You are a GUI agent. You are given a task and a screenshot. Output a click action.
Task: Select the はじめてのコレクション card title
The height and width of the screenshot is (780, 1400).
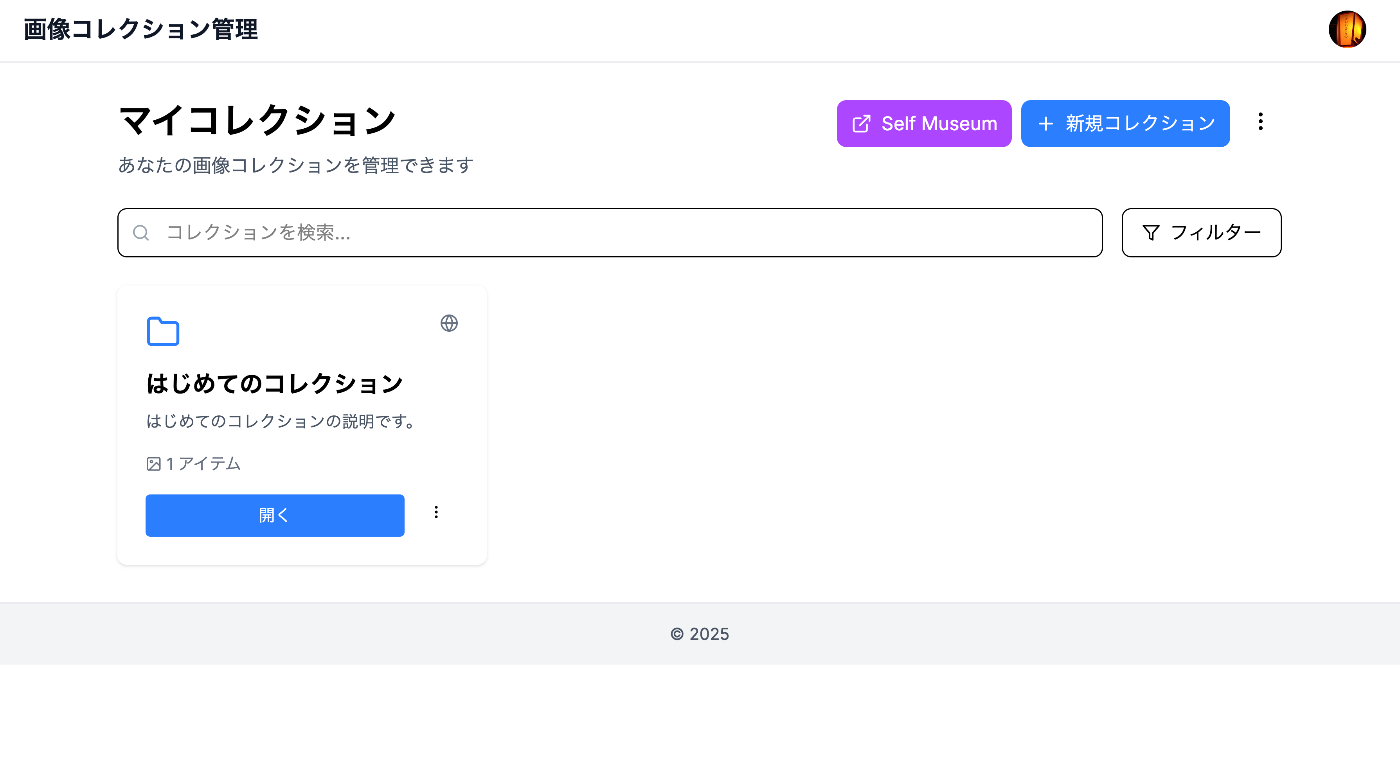click(x=275, y=384)
